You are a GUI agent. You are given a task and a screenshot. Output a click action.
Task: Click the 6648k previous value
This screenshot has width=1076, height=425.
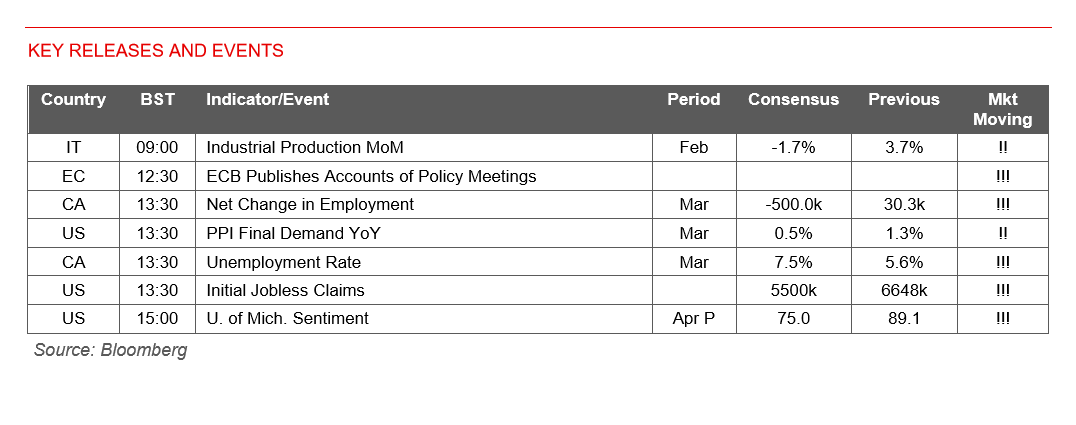click(x=903, y=290)
